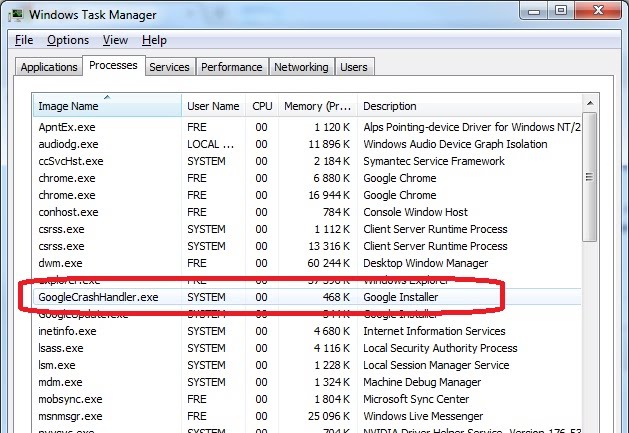The image size is (629, 433).
Task: Select the lsass.exe process
Action: click(307, 348)
